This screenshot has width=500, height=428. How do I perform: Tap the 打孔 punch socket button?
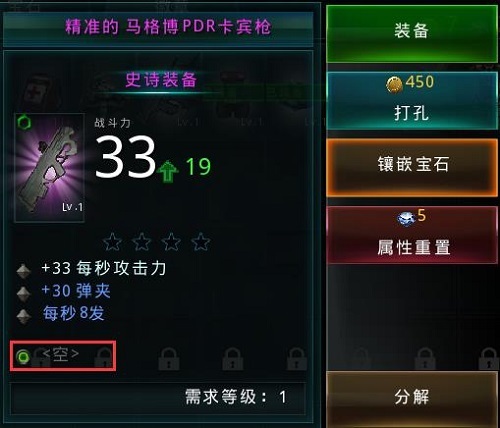tap(412, 101)
